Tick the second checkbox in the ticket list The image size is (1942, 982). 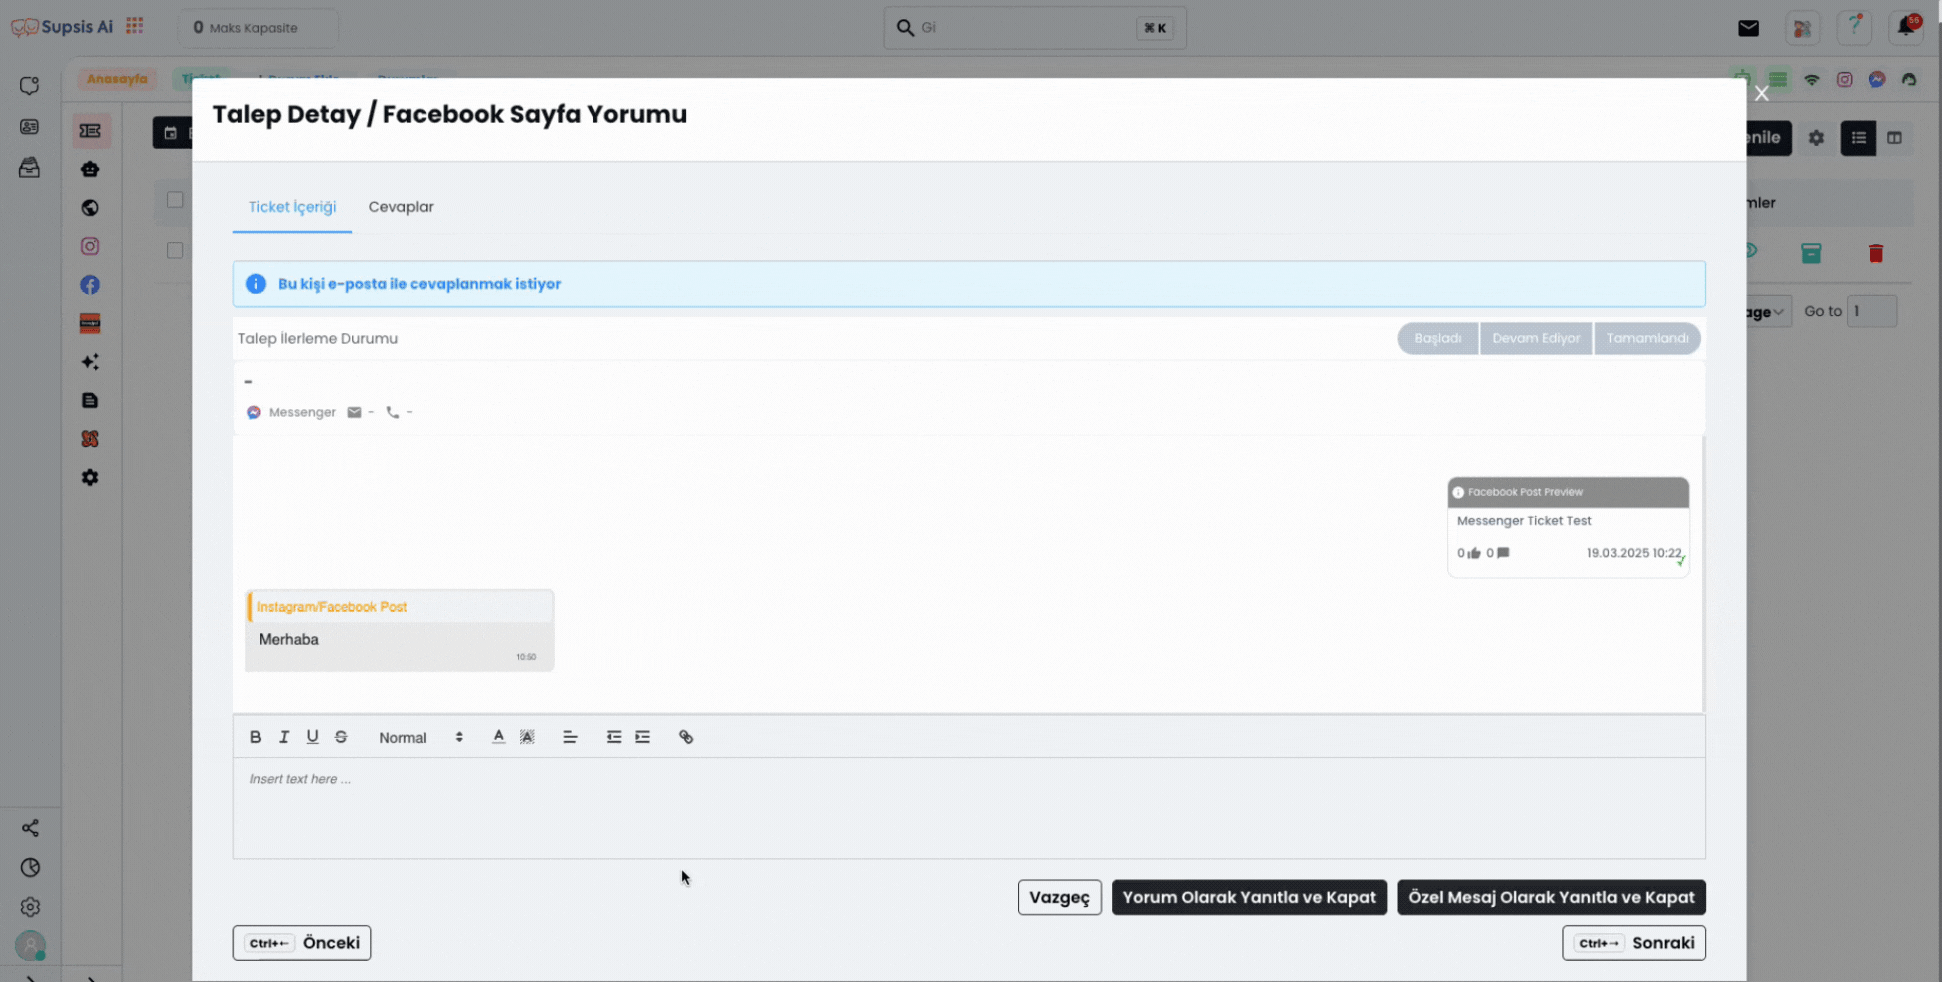click(175, 250)
